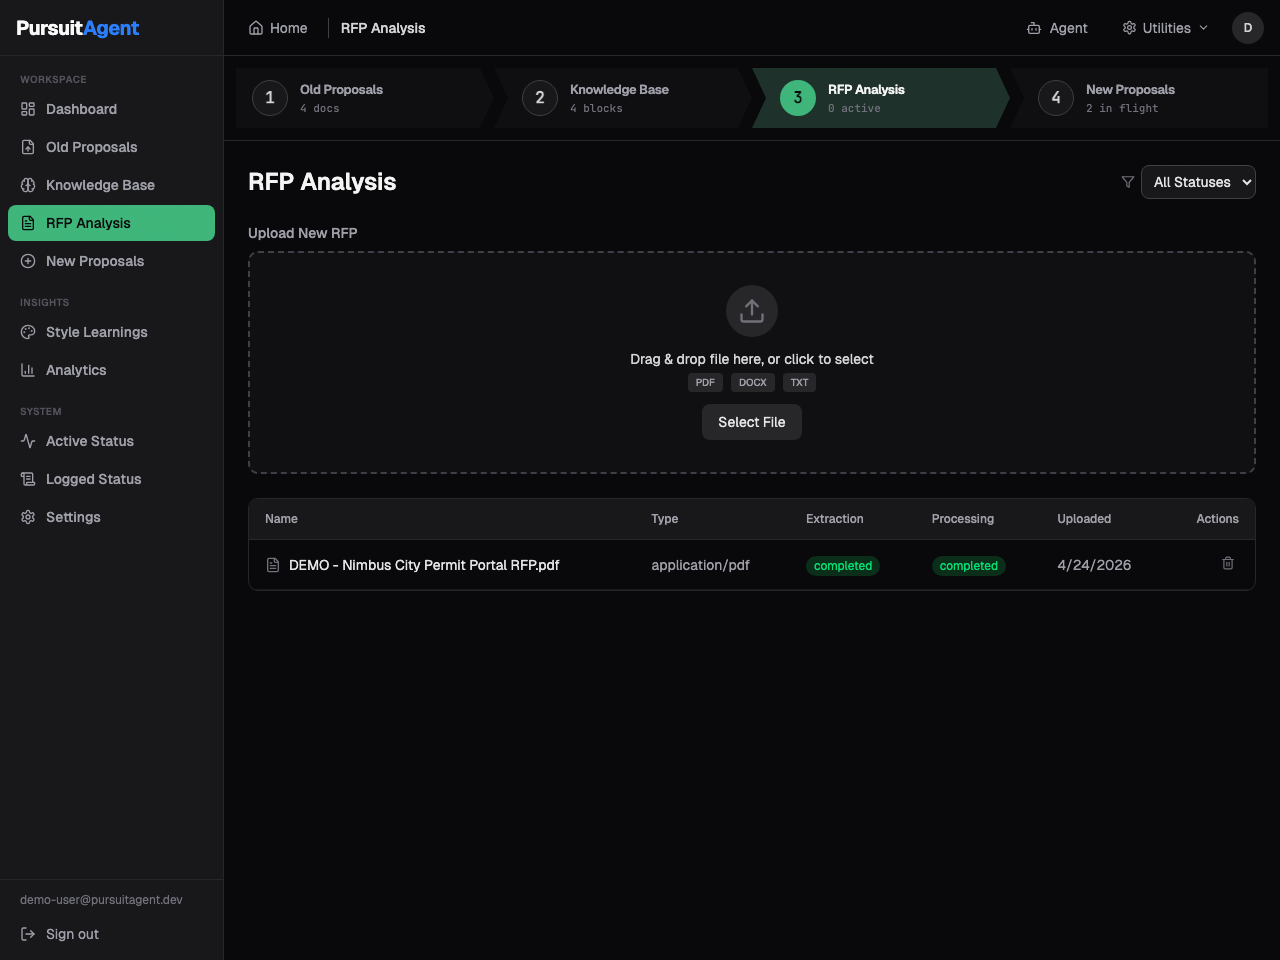Go to Old Proposals workflow step
This screenshot has width=1280, height=960.
pos(365,98)
